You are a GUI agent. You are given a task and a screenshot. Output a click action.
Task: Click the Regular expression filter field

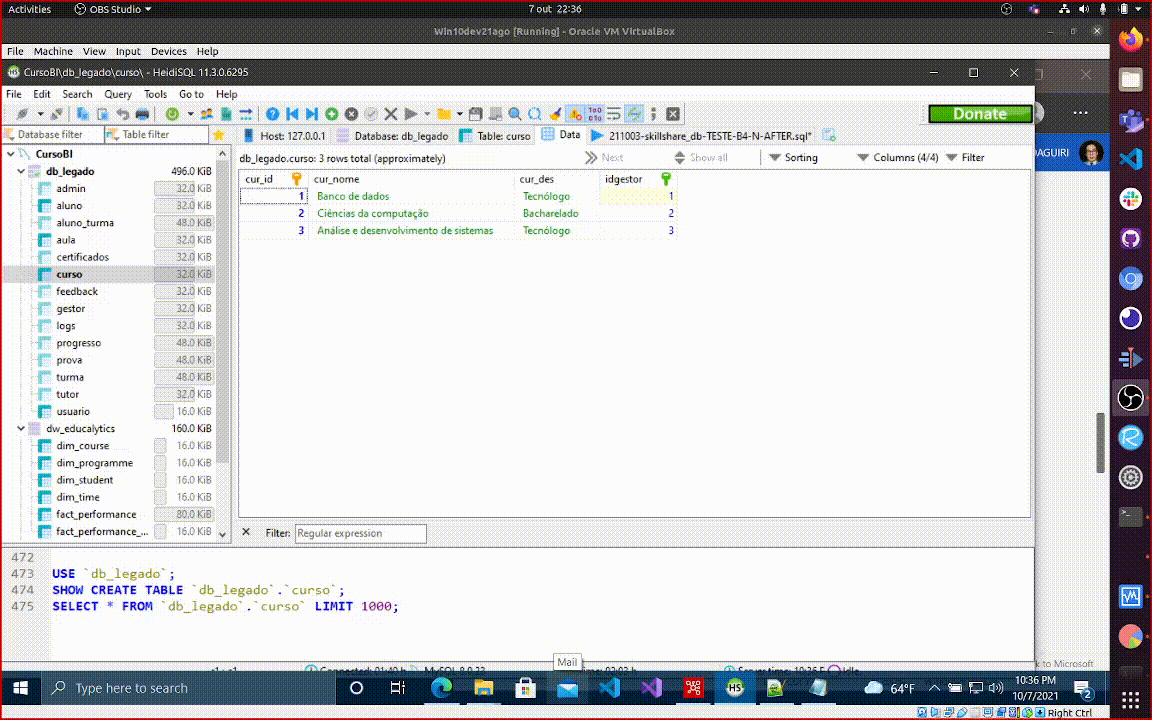point(360,533)
